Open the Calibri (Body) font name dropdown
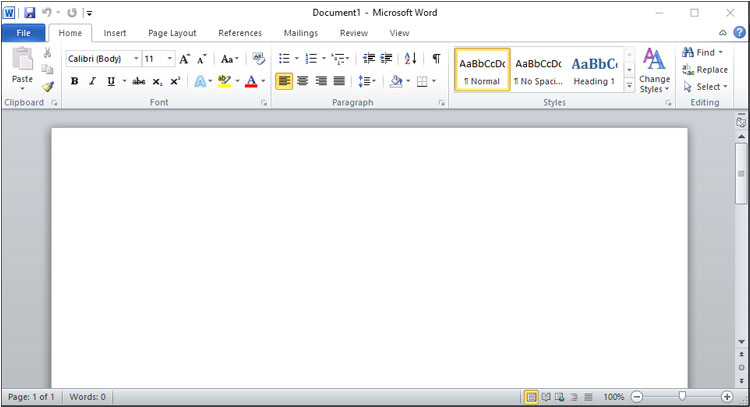The height and width of the screenshot is (407, 750). point(136,58)
